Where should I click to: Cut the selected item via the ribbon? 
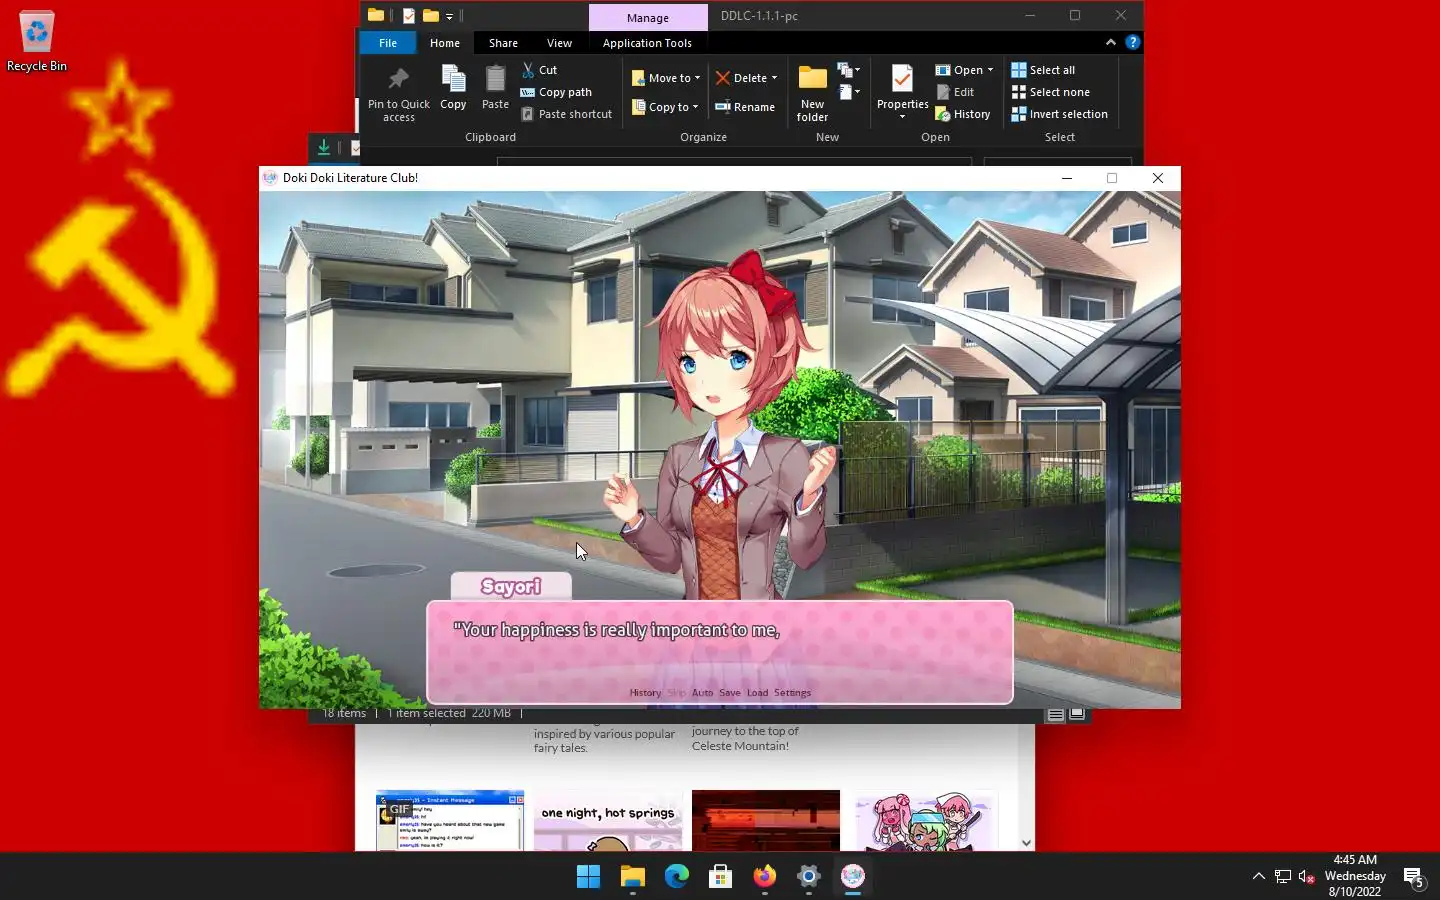pyautogui.click(x=539, y=70)
